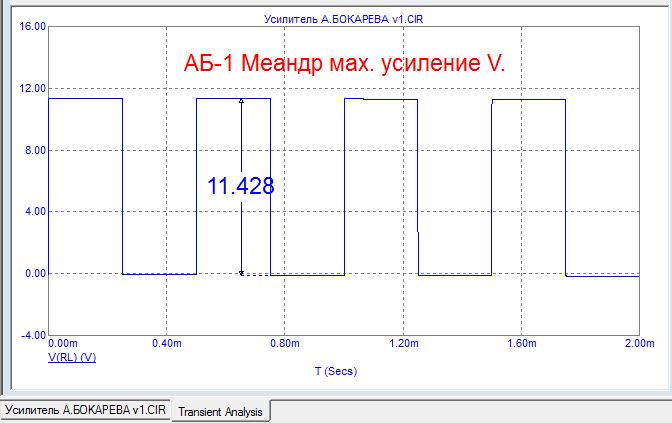Click the 0.00m X-axis time value
Viewport: 672px width, 423px height.
[62, 344]
